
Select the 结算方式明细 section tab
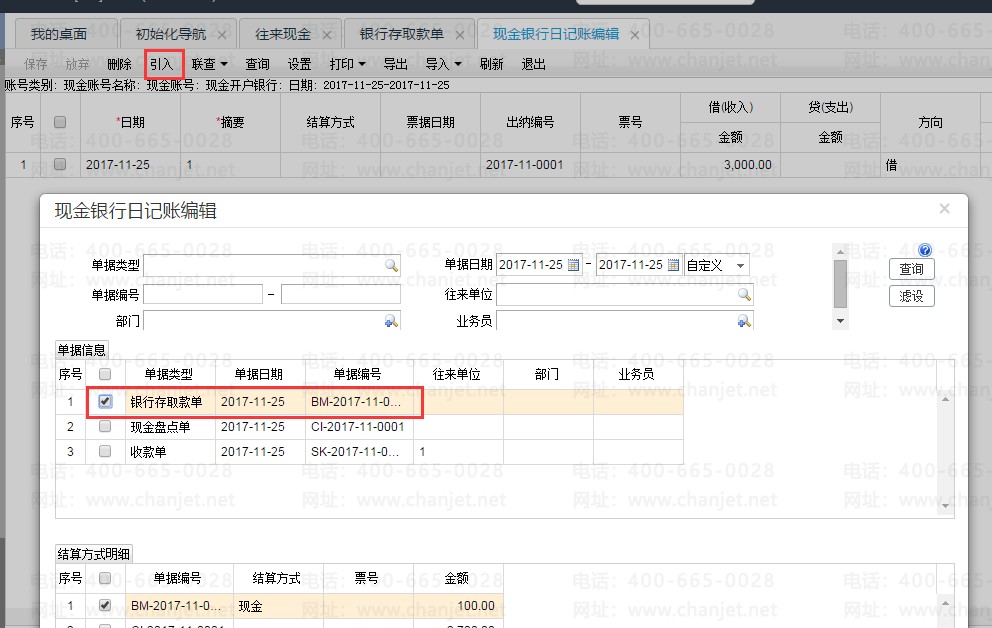click(x=94, y=554)
